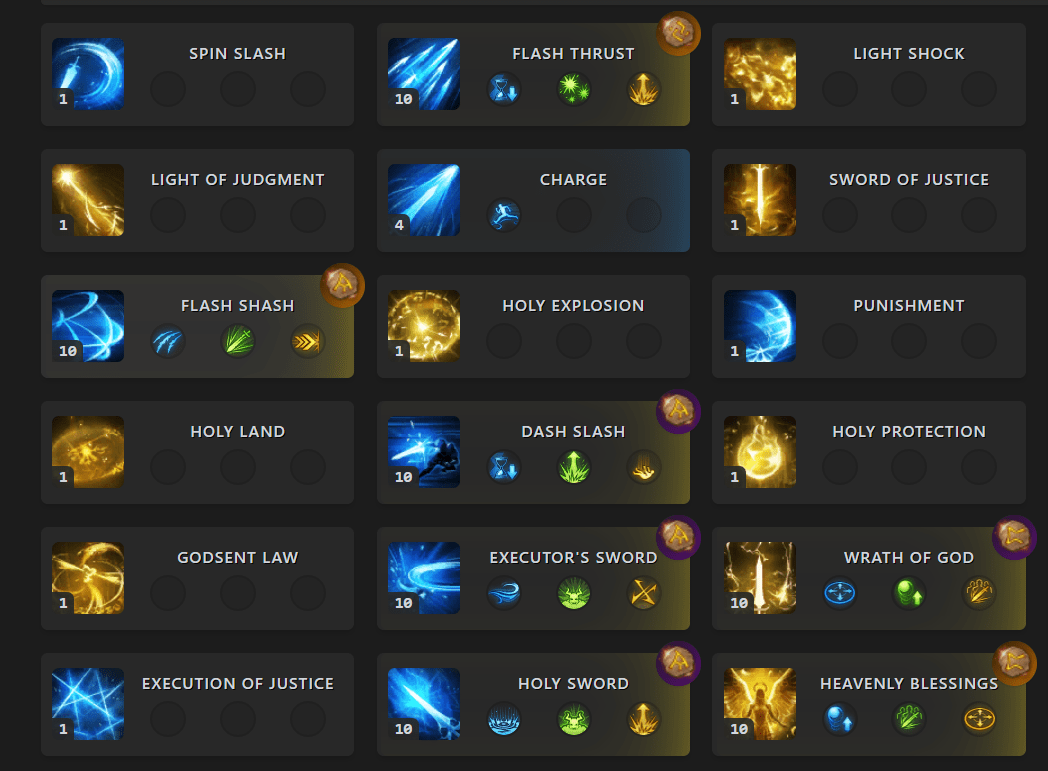Select the Executor's Sword skill icon
This screenshot has height=771, width=1048.
tap(424, 578)
